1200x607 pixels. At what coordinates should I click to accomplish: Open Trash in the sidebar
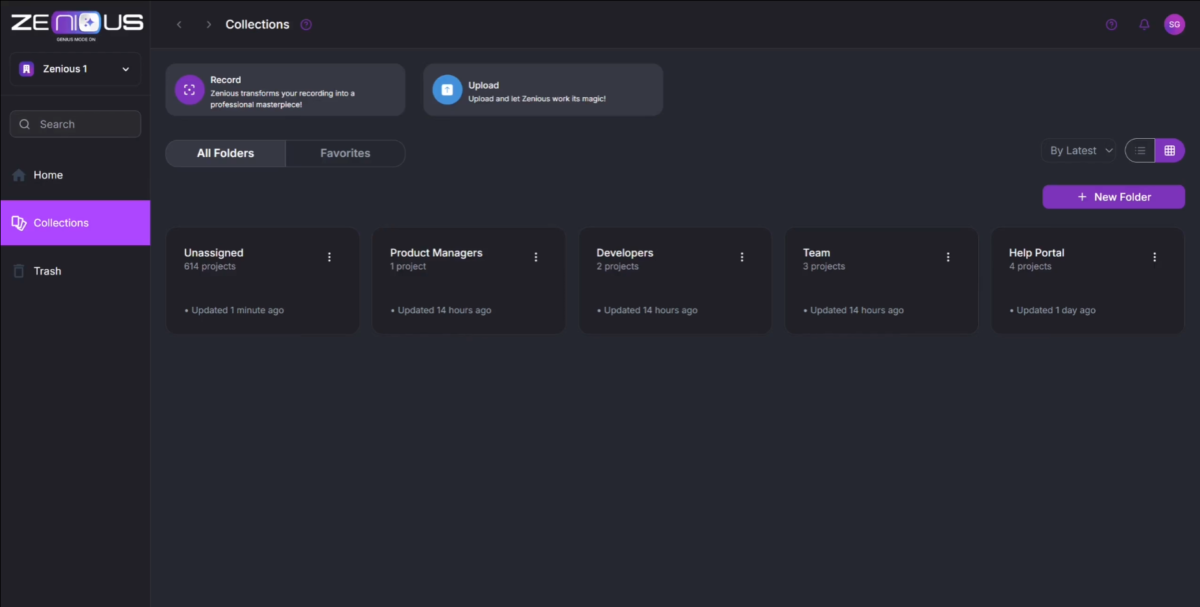75,271
